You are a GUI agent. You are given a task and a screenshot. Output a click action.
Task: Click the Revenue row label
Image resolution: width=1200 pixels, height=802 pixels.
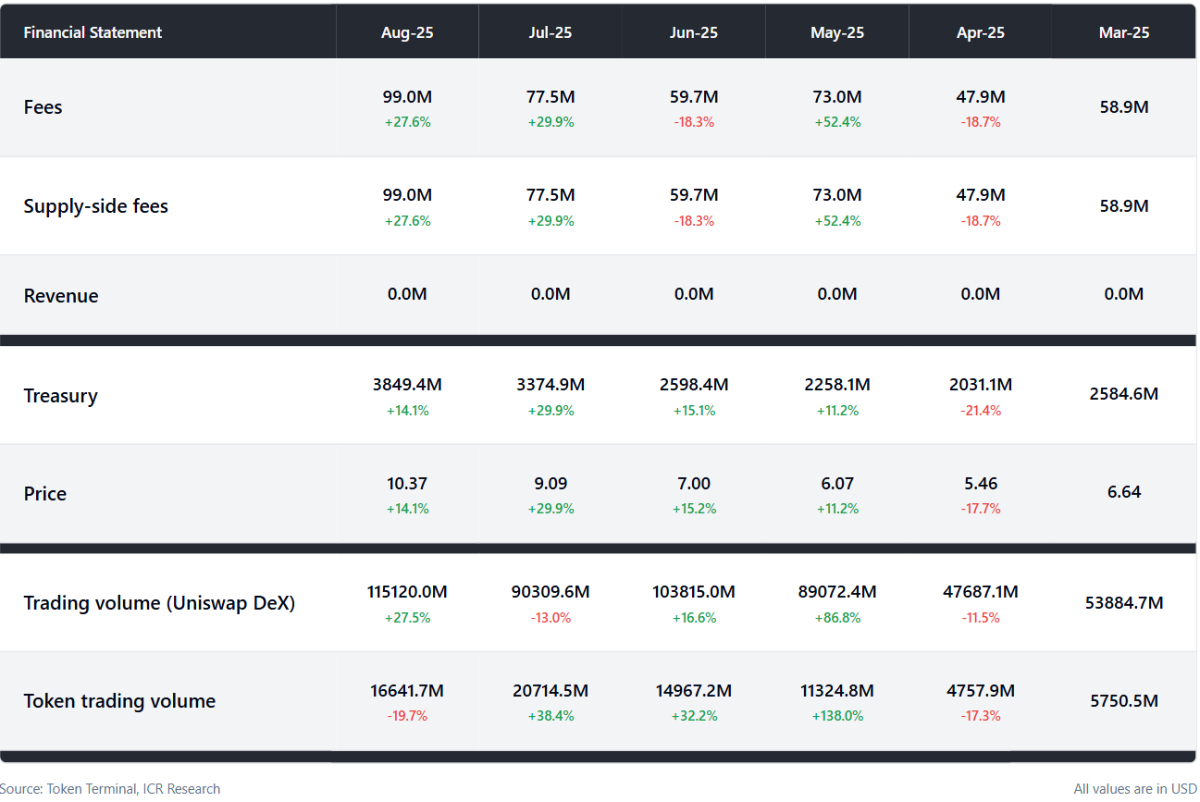point(61,296)
